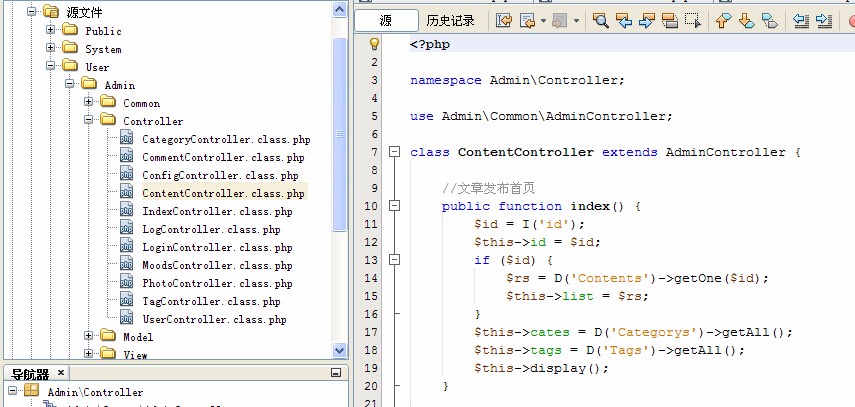Image resolution: width=855 pixels, height=407 pixels.
Task: Click line number 9 in the gutter
Action: (374, 188)
